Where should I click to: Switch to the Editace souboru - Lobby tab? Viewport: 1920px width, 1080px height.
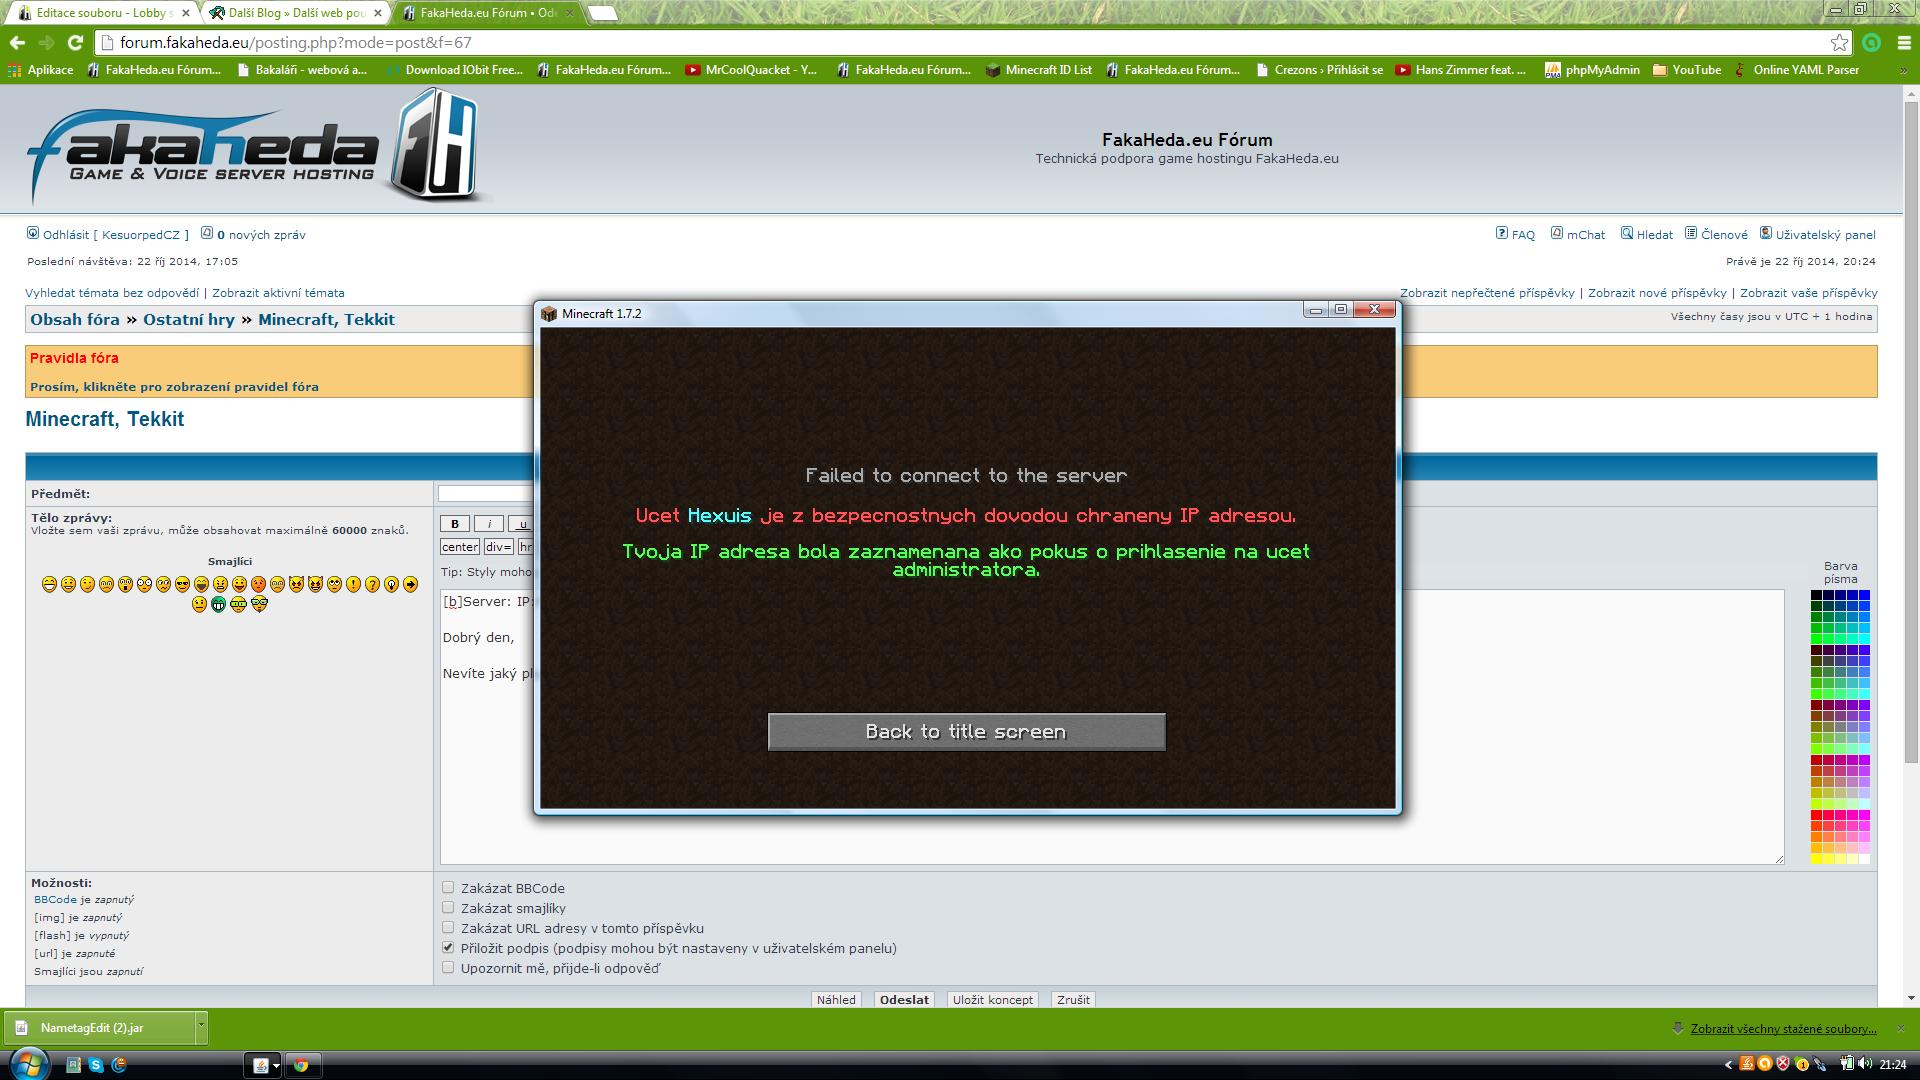pyautogui.click(x=100, y=13)
